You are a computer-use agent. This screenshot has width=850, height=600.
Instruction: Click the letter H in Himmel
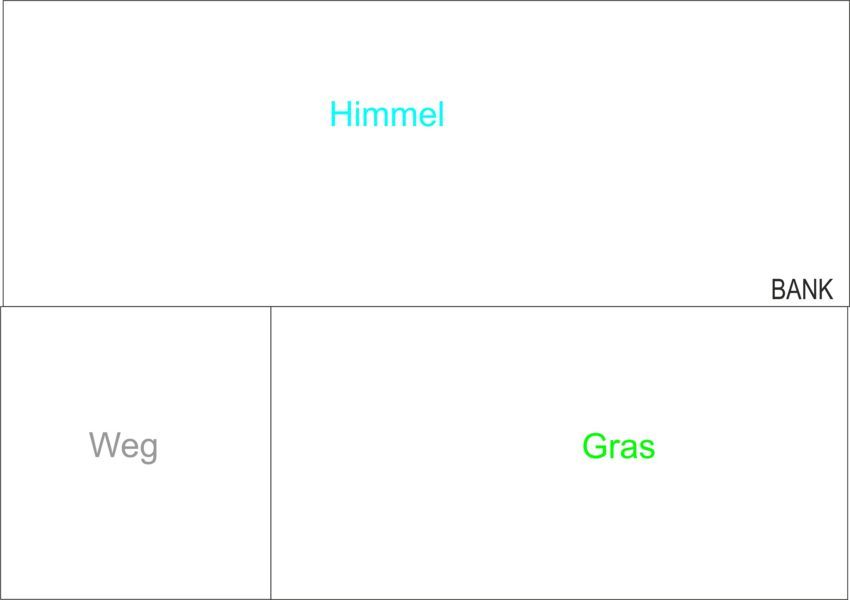(x=341, y=115)
